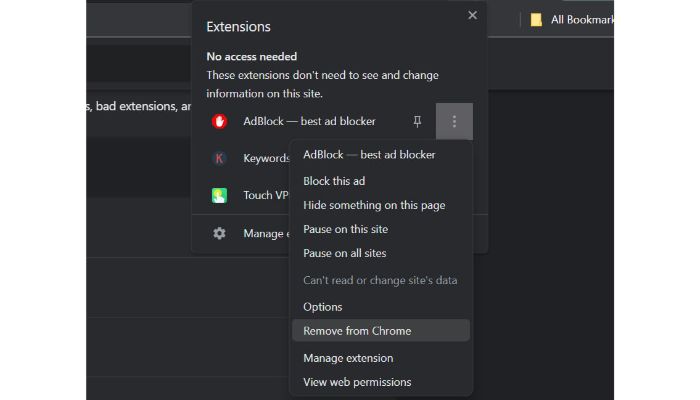Click the Keywords extension name in the list
Viewport: 700px width, 400px height.
[267, 158]
